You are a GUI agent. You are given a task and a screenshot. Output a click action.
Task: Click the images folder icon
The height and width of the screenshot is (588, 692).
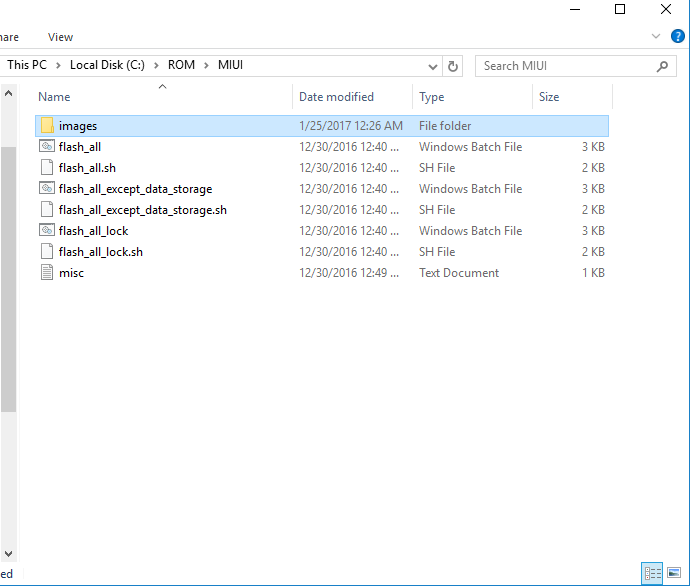(x=47, y=126)
